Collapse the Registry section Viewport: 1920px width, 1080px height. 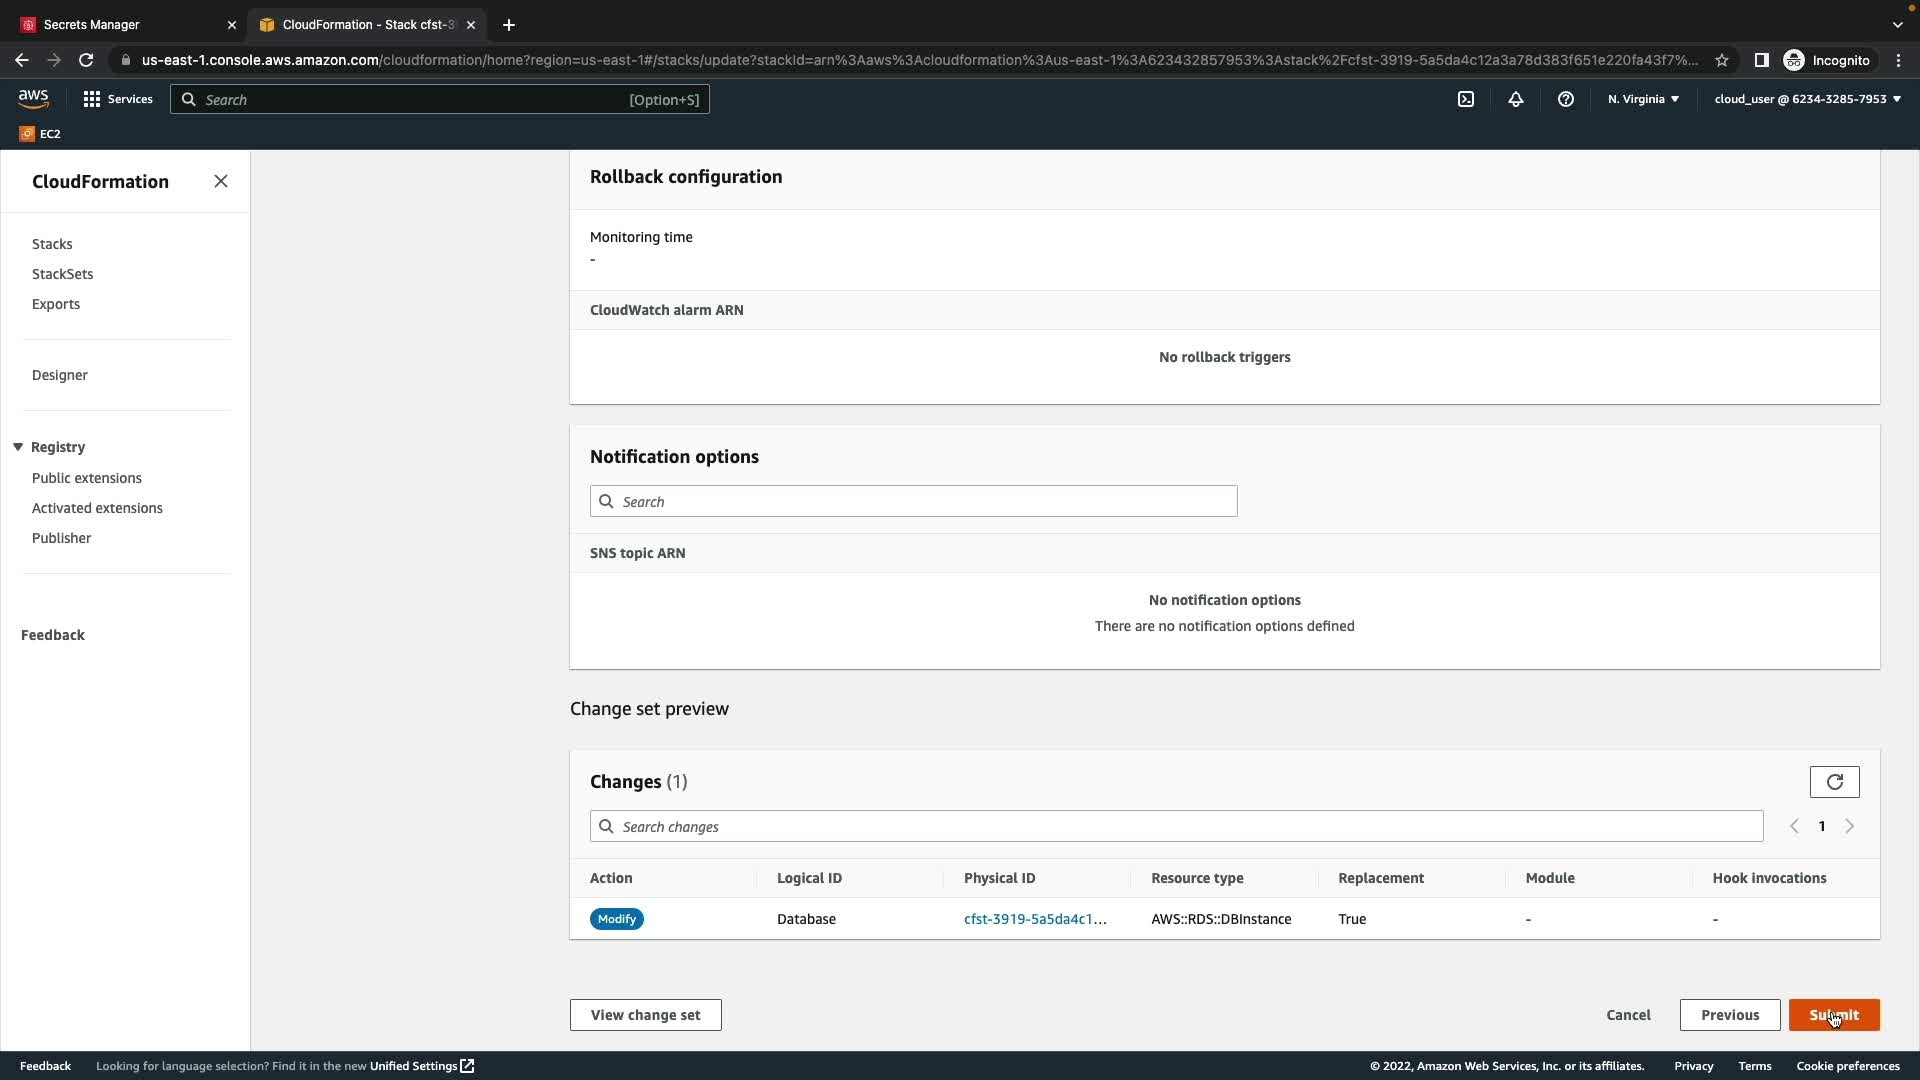[18, 447]
